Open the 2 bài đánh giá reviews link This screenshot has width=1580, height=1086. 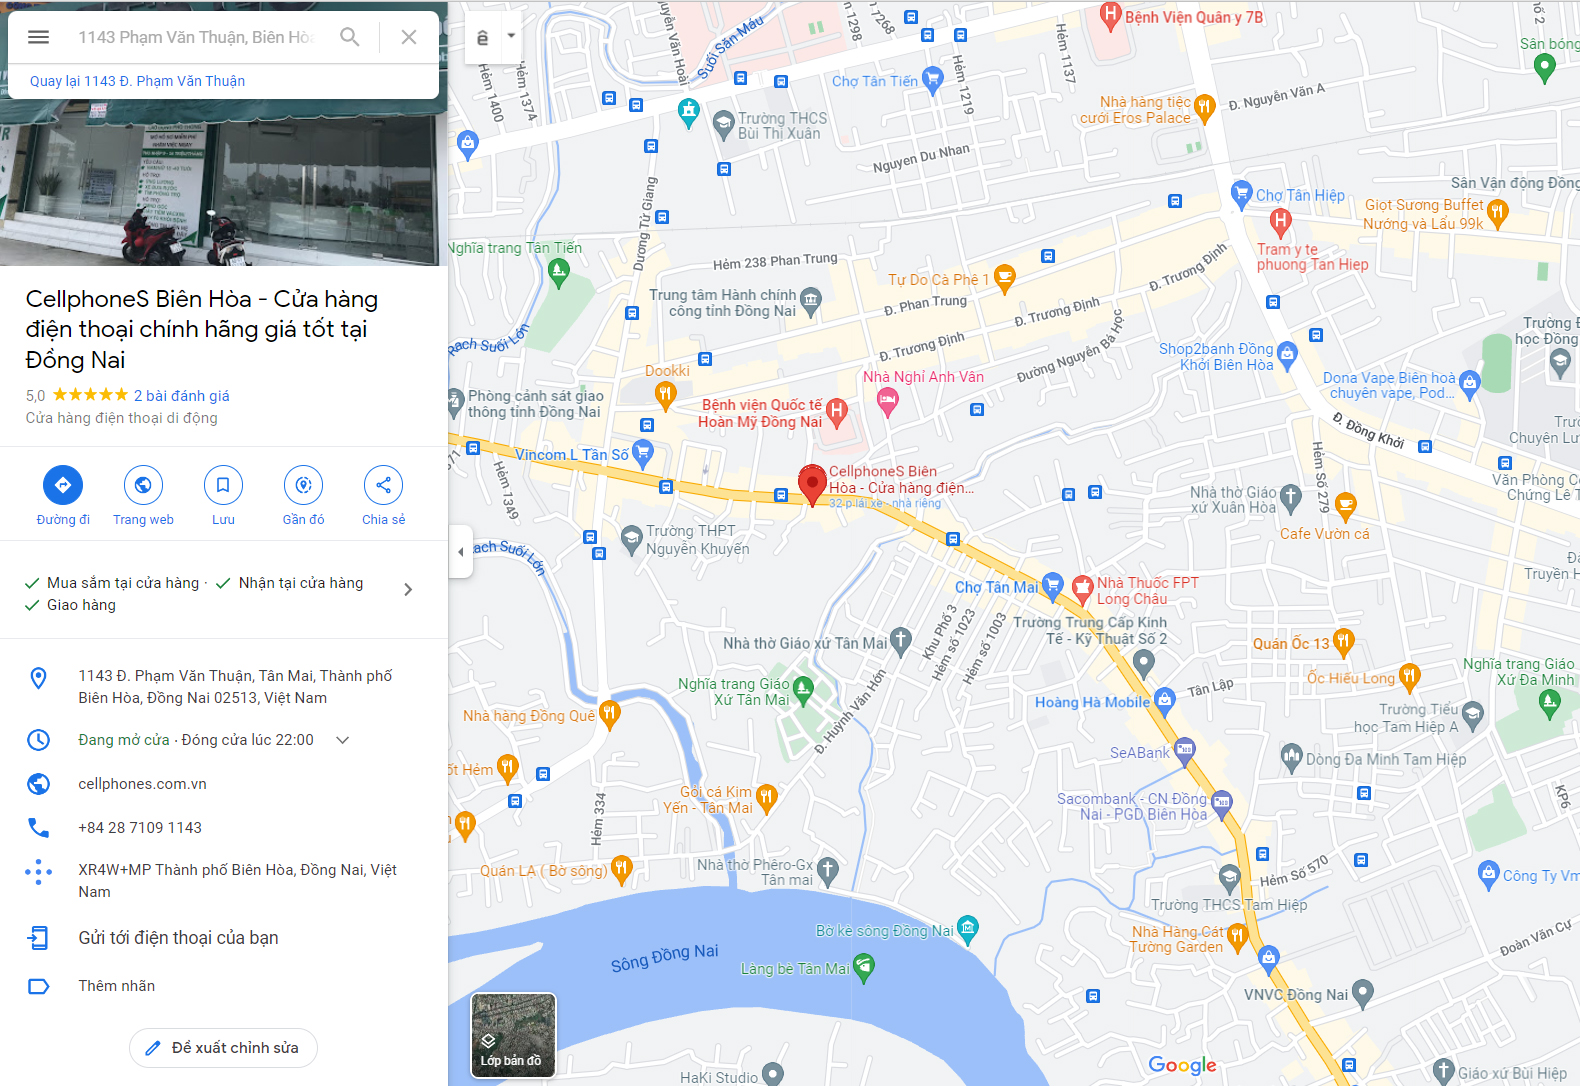point(182,396)
